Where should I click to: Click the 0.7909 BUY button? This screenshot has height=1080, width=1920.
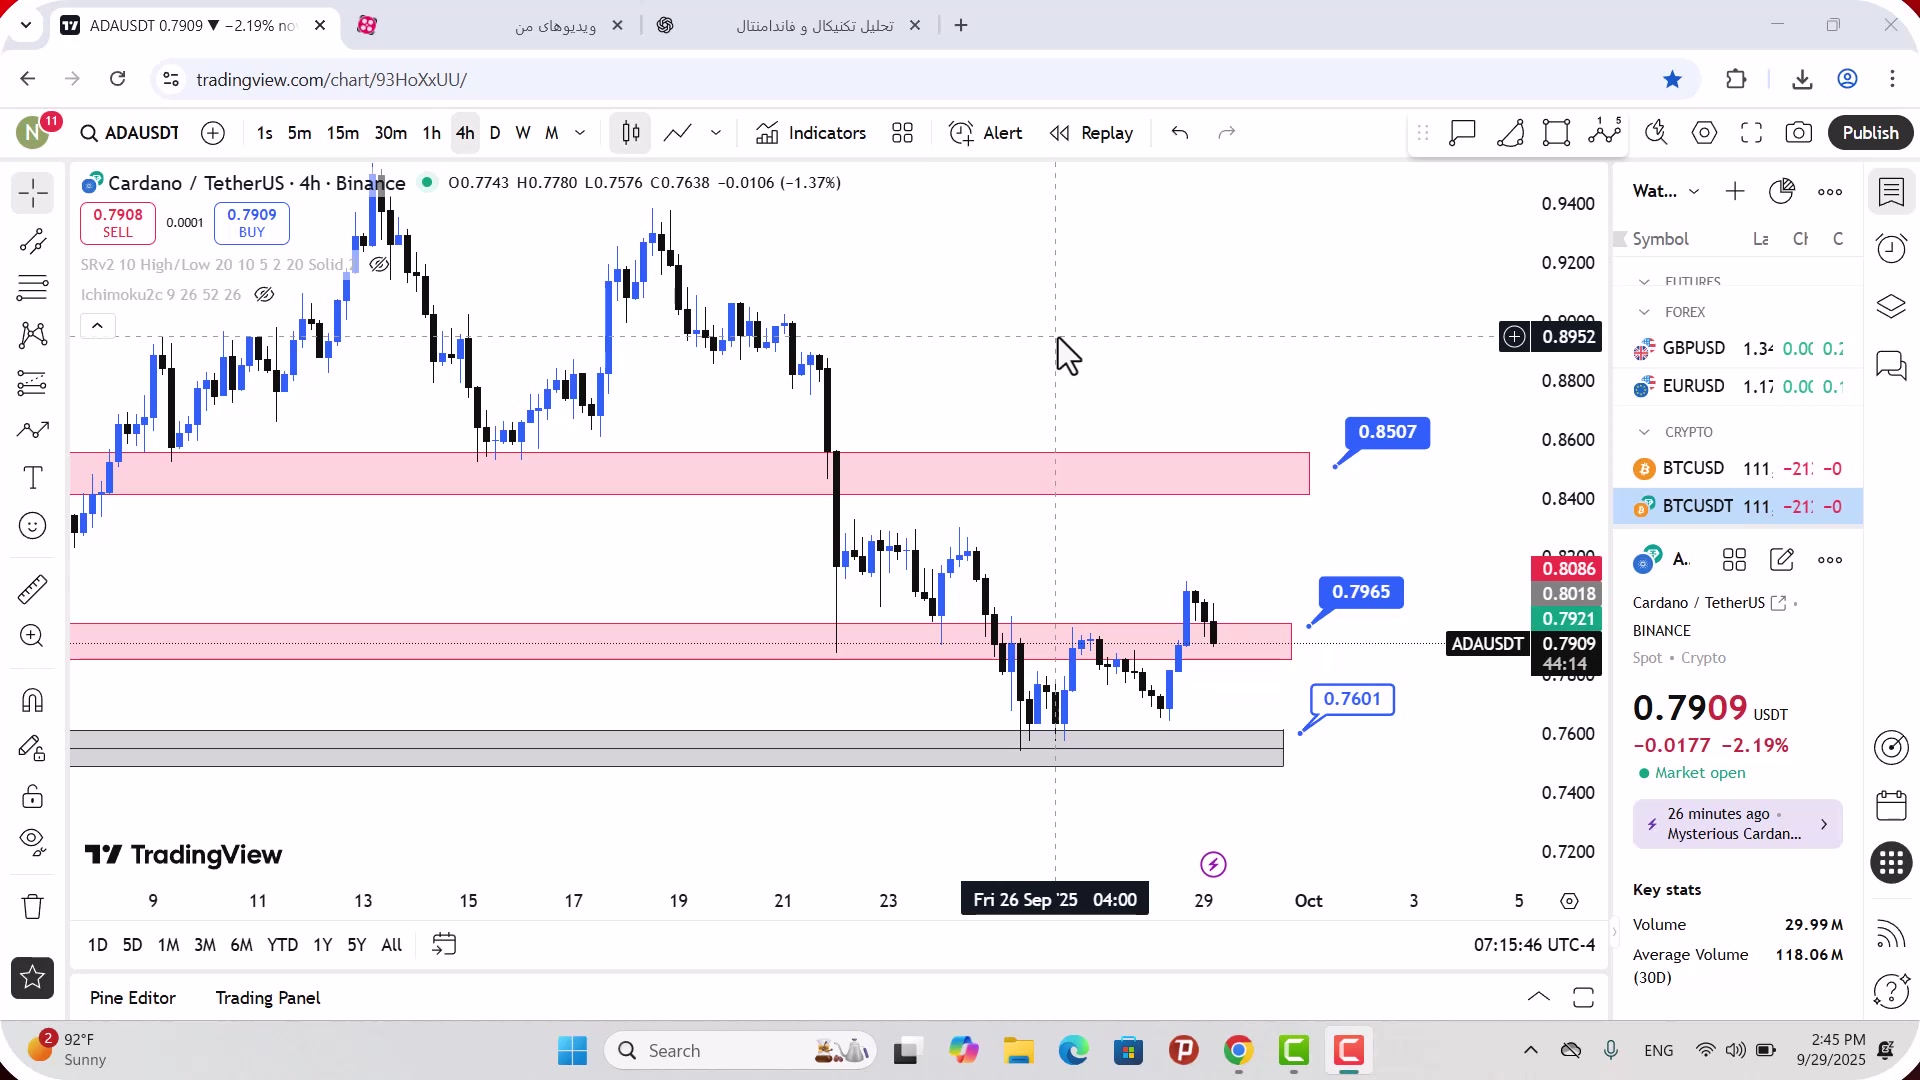coord(252,223)
